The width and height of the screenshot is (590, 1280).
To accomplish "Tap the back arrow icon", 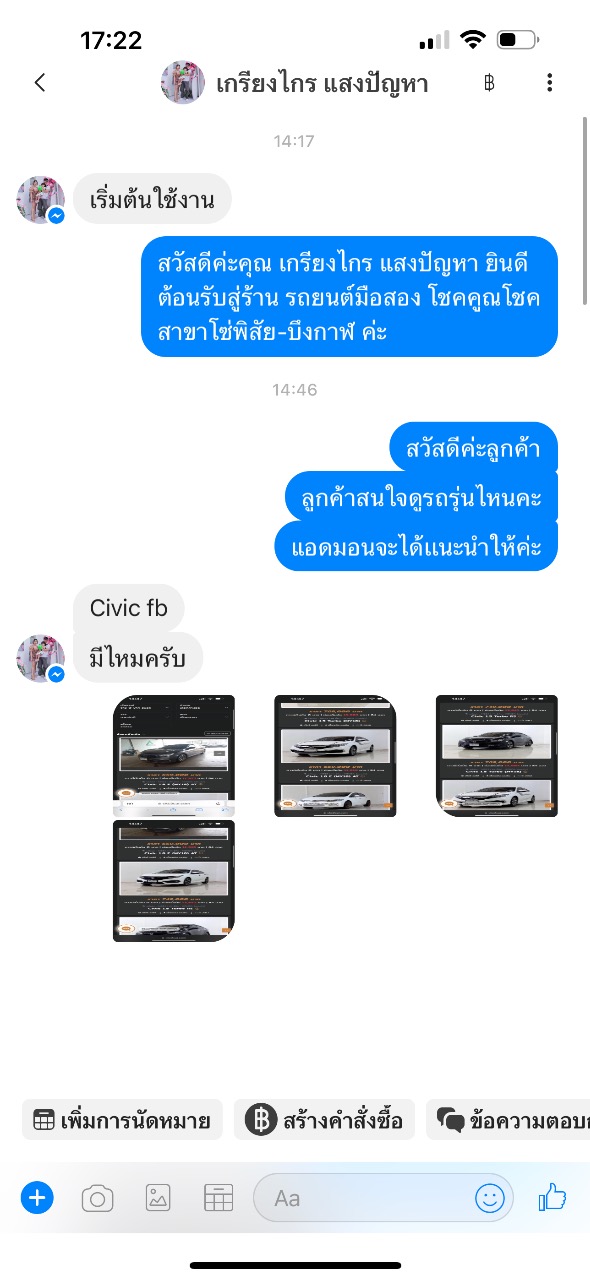I will coord(40,83).
